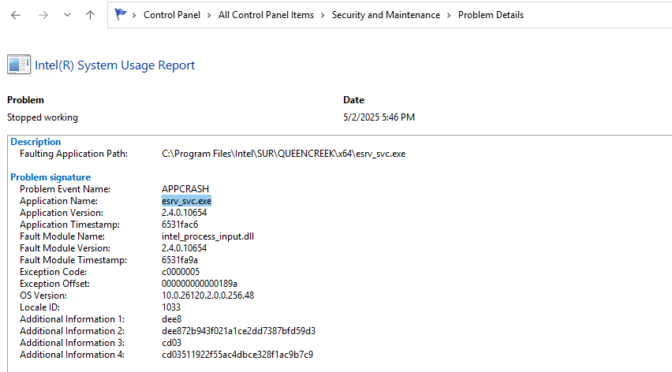This screenshot has width=672, height=372.
Task: Click the Additional Information 3 label
Action: [72, 343]
